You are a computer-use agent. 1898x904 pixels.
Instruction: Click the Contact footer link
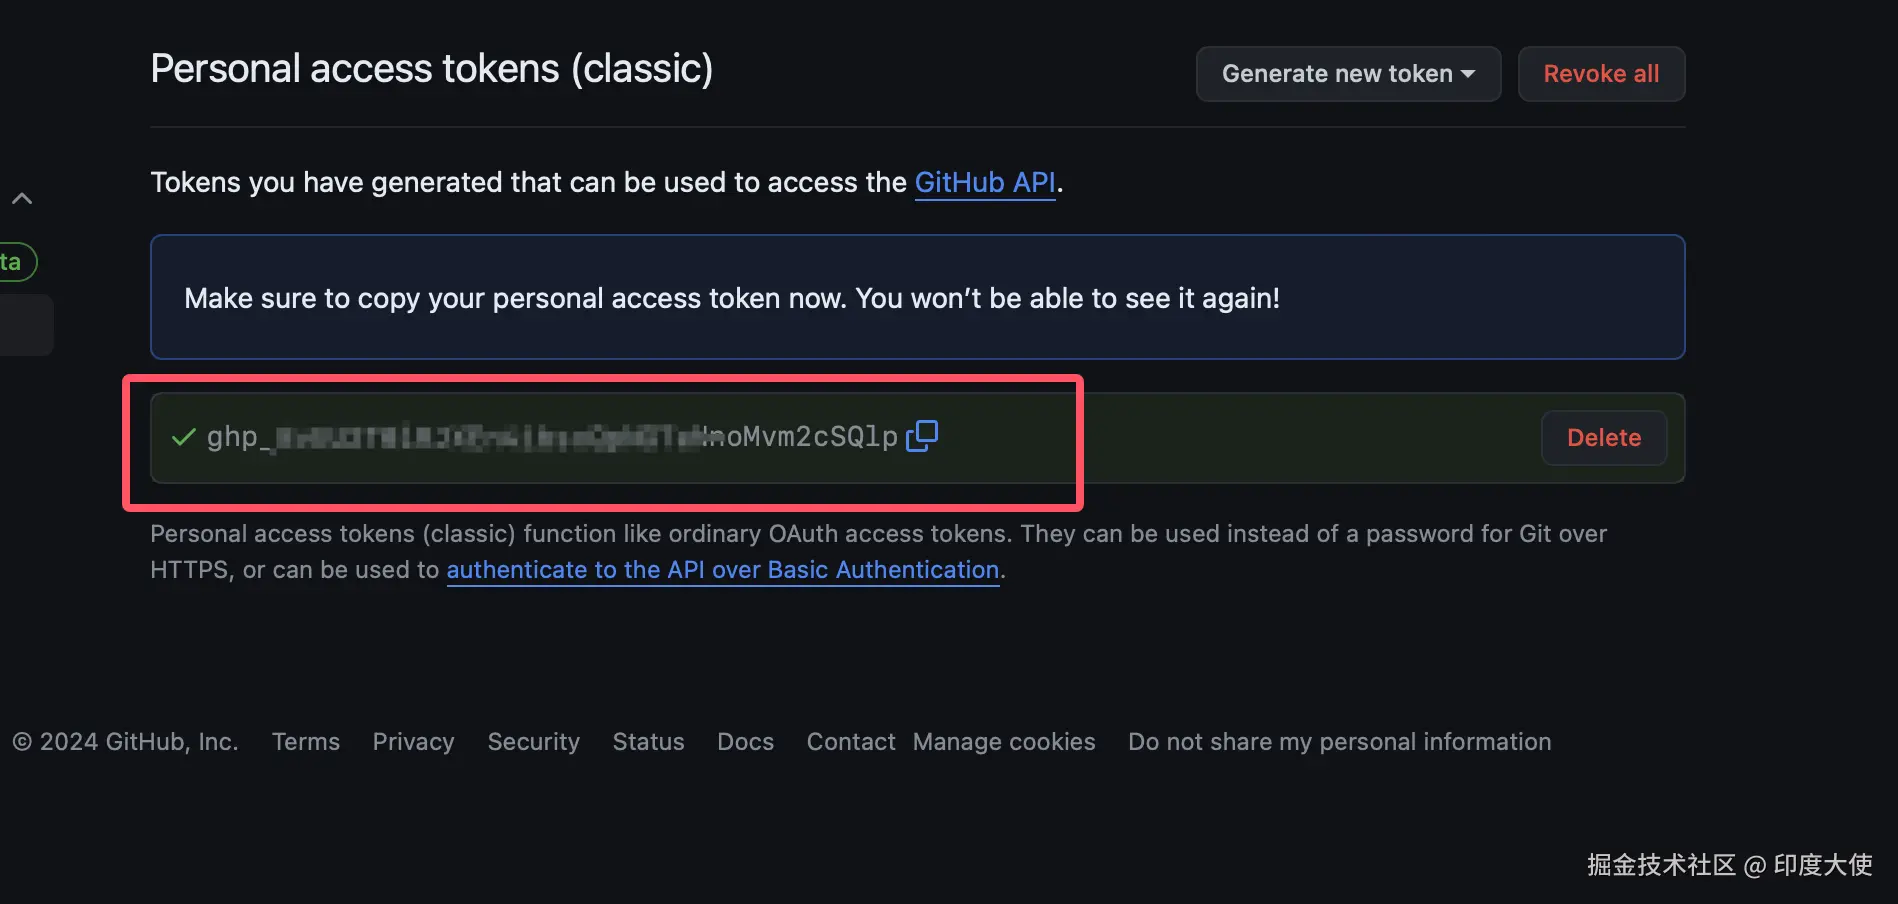850,742
